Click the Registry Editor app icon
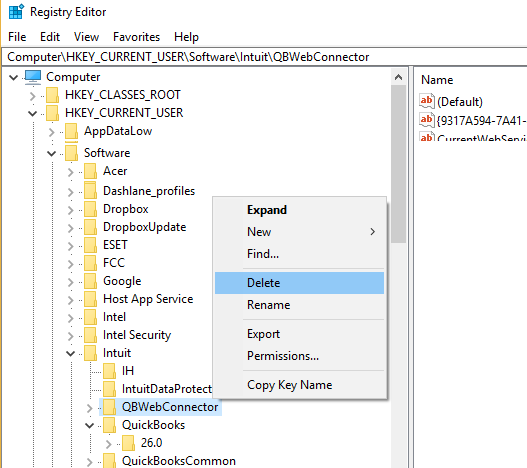Screen dimensions: 527x468 pos(16,11)
